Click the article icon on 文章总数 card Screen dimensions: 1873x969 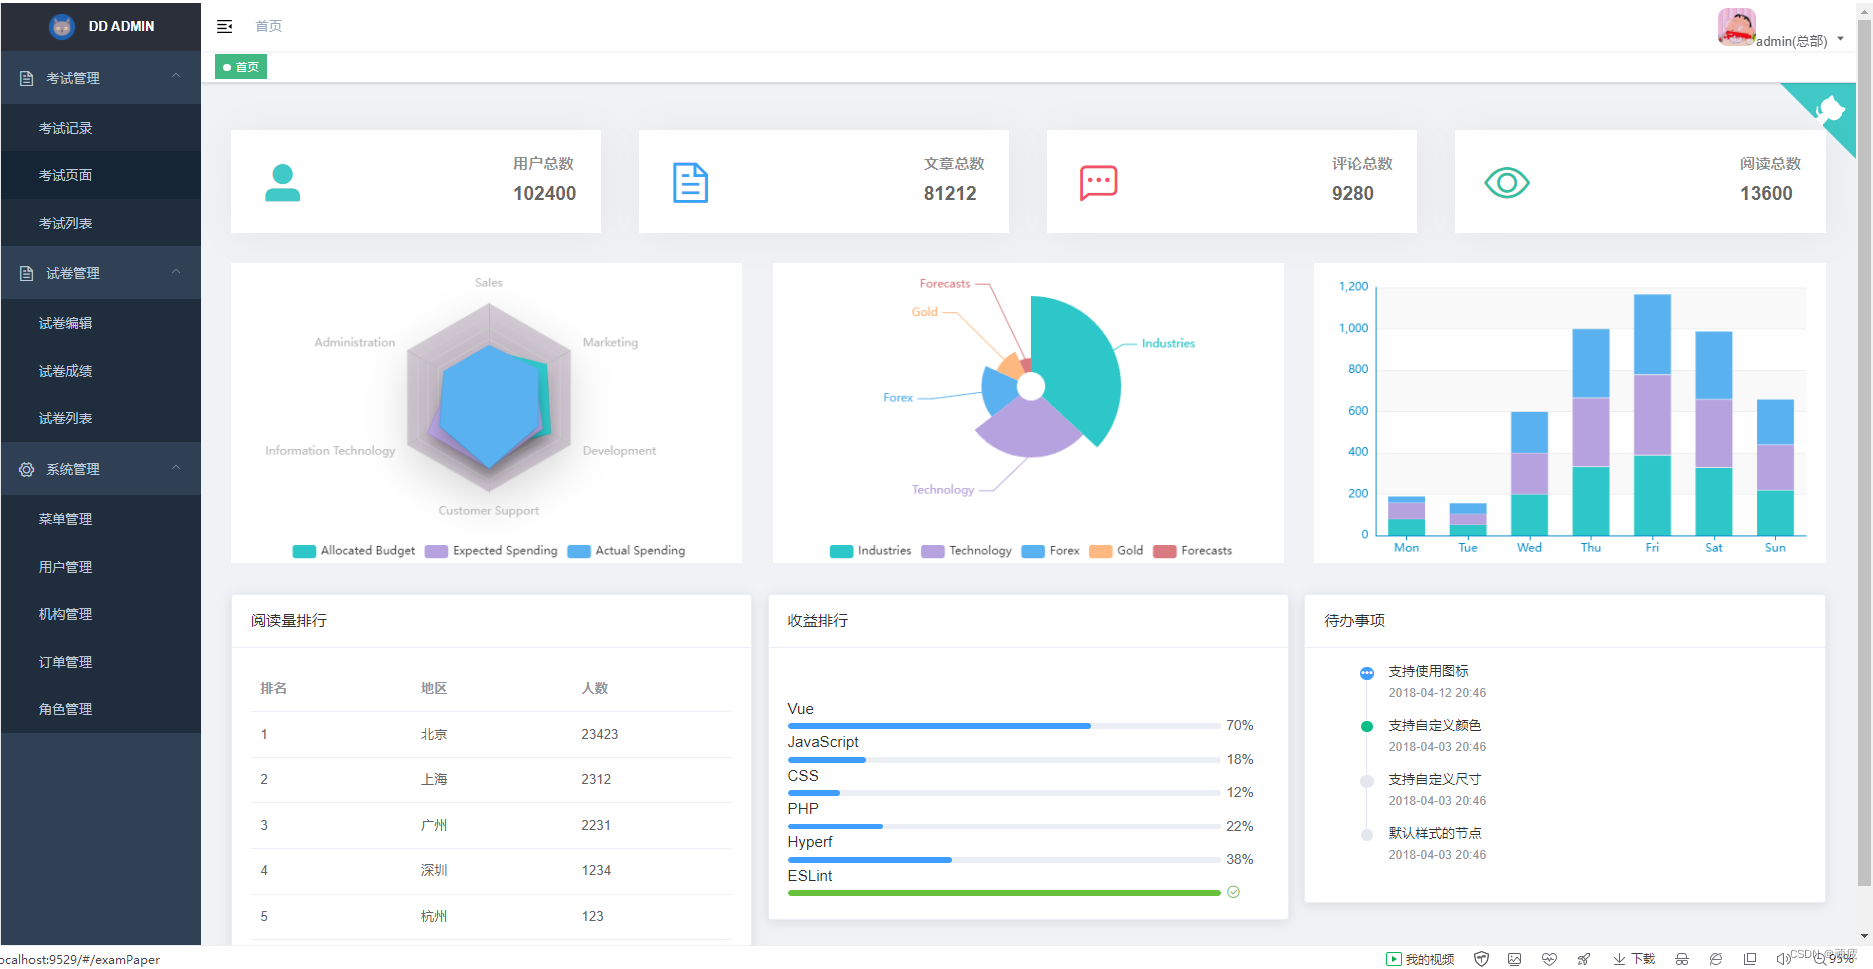(x=690, y=182)
